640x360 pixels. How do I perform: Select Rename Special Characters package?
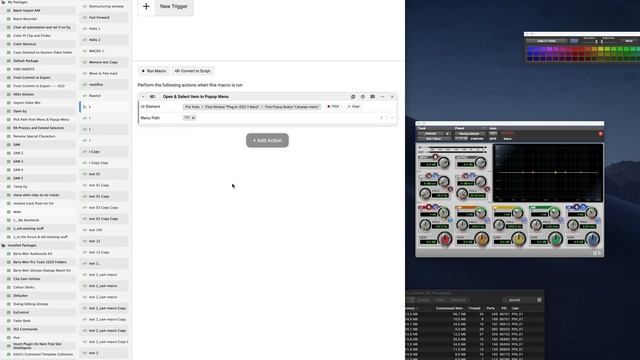[x=38, y=136]
